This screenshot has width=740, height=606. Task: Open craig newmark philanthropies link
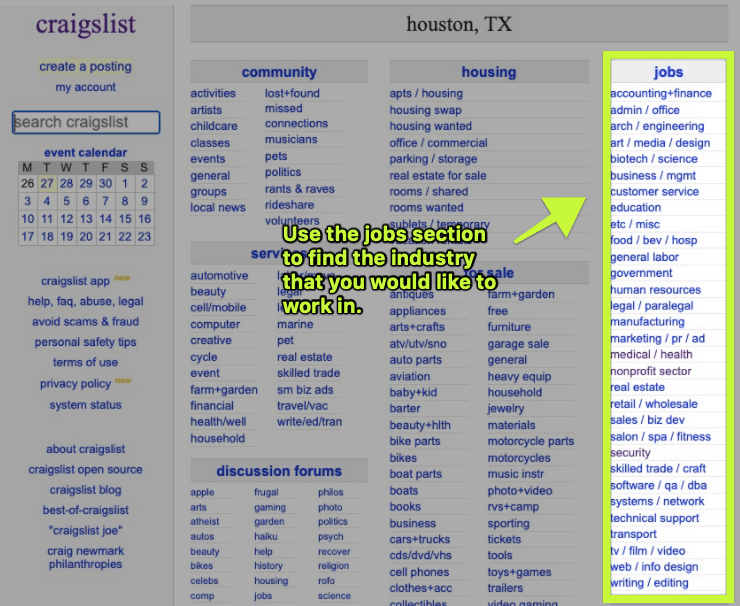pyautogui.click(x=85, y=557)
